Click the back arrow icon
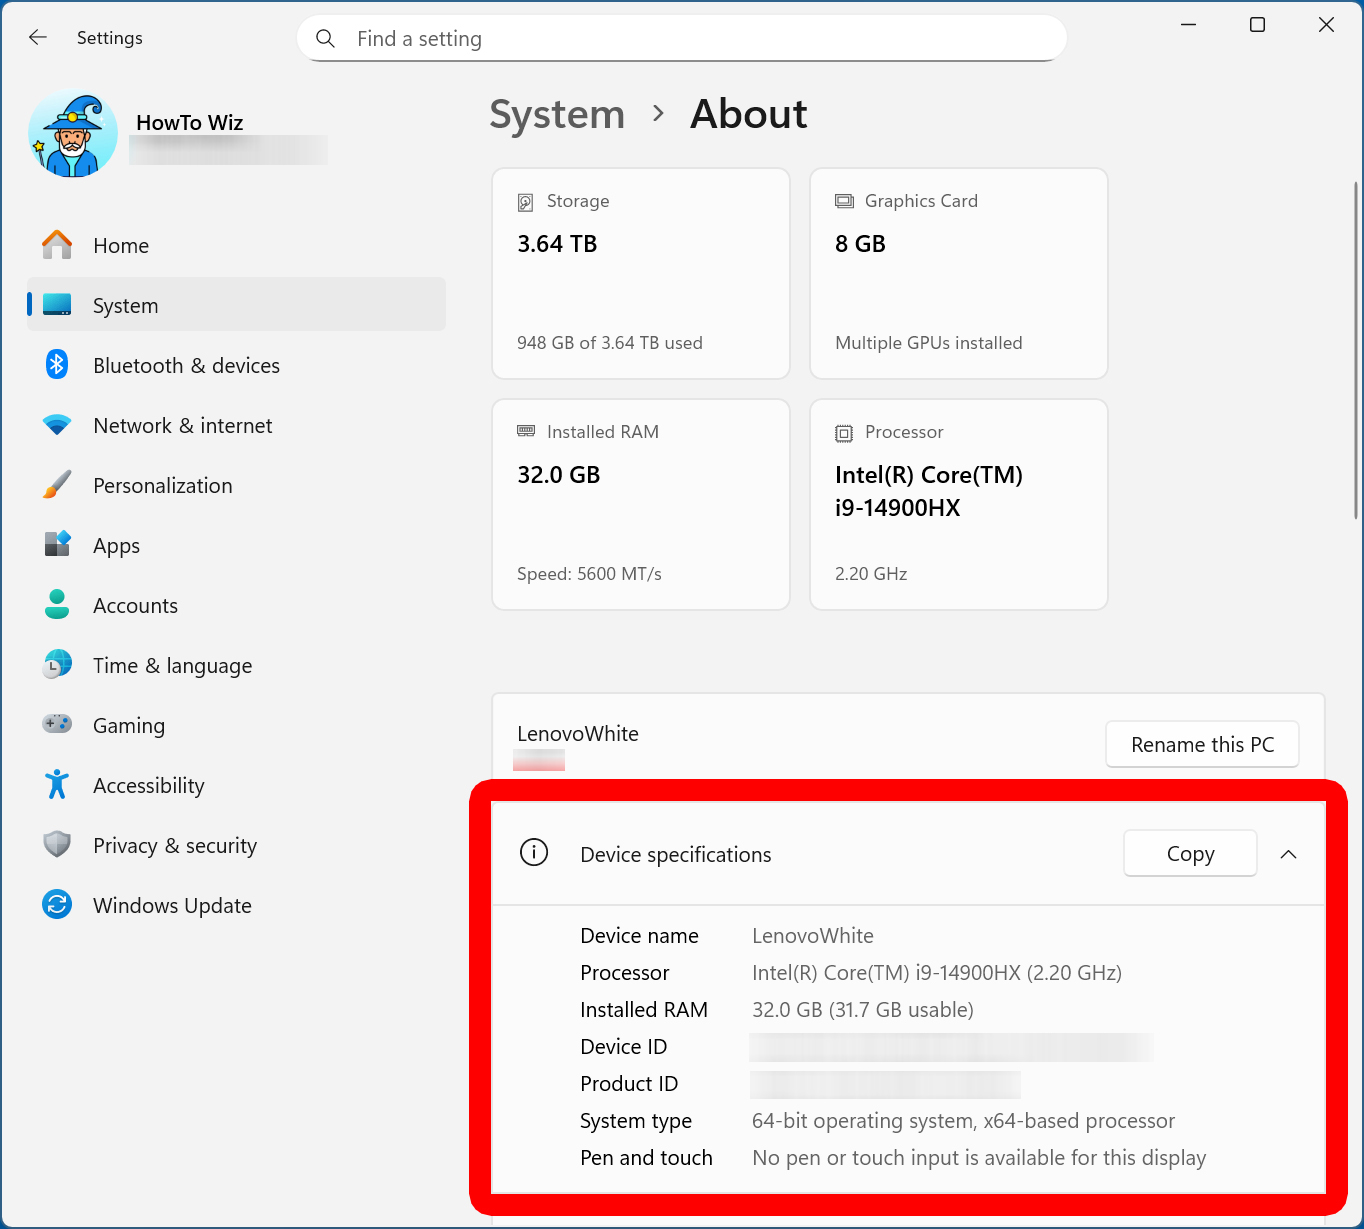1364x1229 pixels. 37,37
